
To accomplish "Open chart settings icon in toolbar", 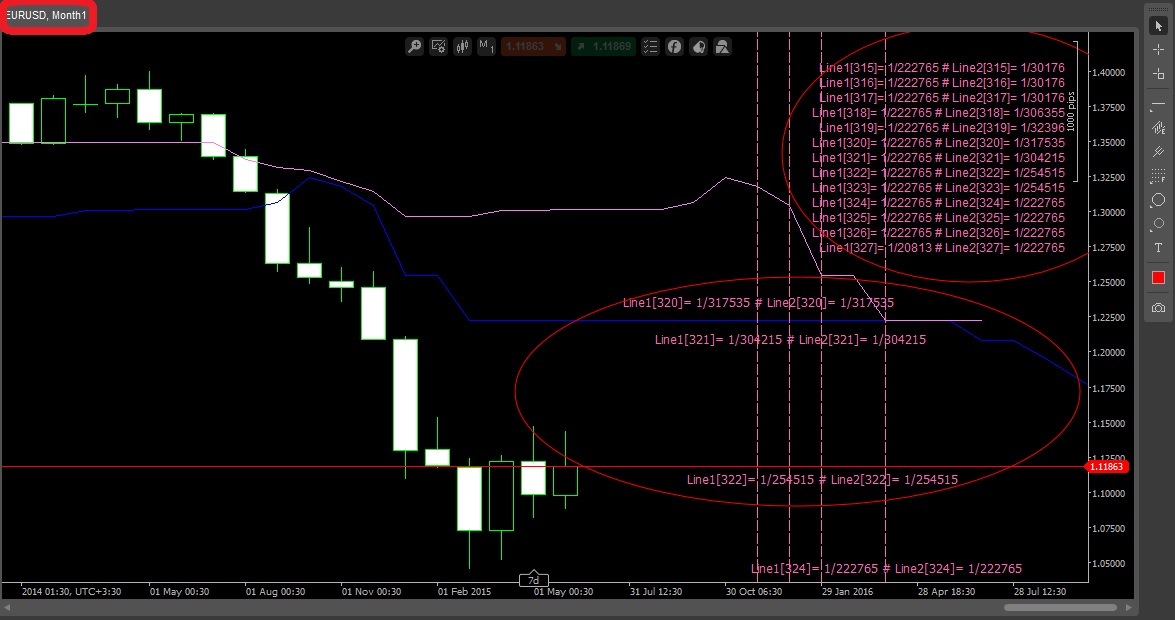I will (x=438, y=46).
